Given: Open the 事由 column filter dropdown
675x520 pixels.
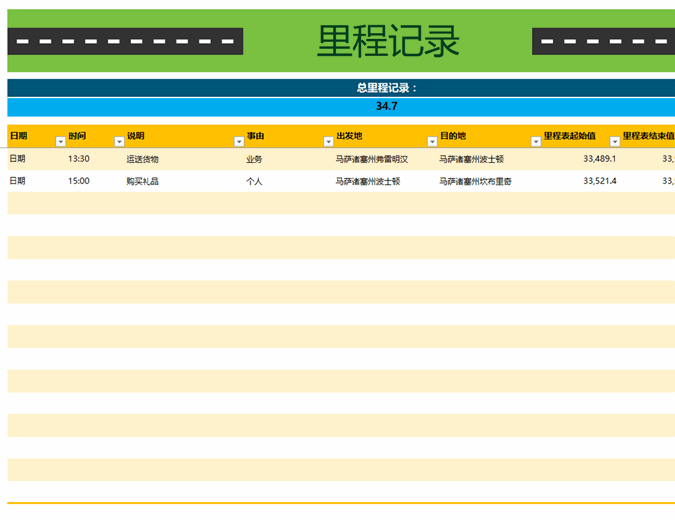Looking at the screenshot, I should click(328, 142).
